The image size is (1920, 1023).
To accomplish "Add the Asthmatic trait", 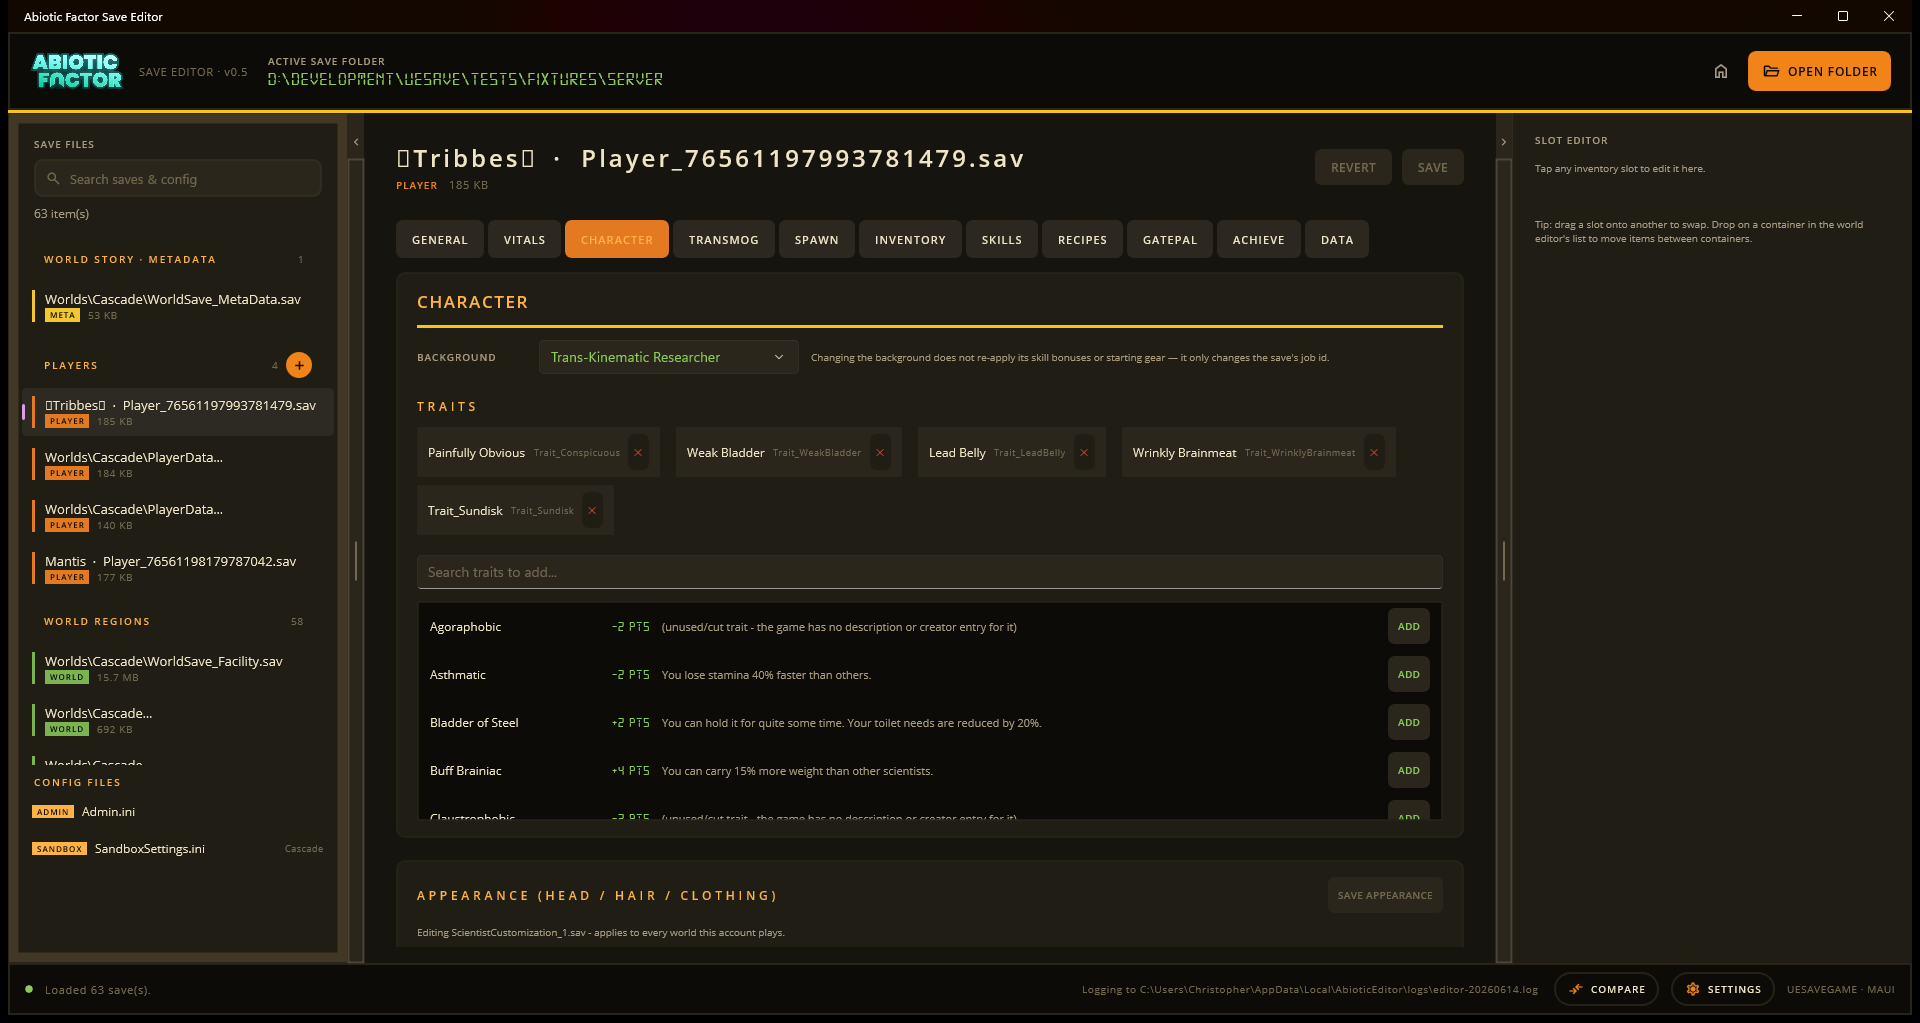I will tap(1409, 675).
